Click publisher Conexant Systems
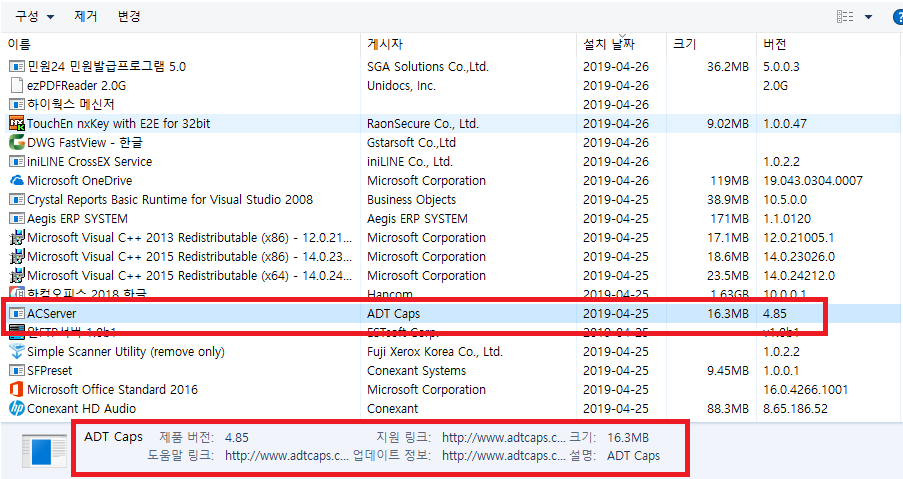This screenshot has height=479, width=903. 416,371
